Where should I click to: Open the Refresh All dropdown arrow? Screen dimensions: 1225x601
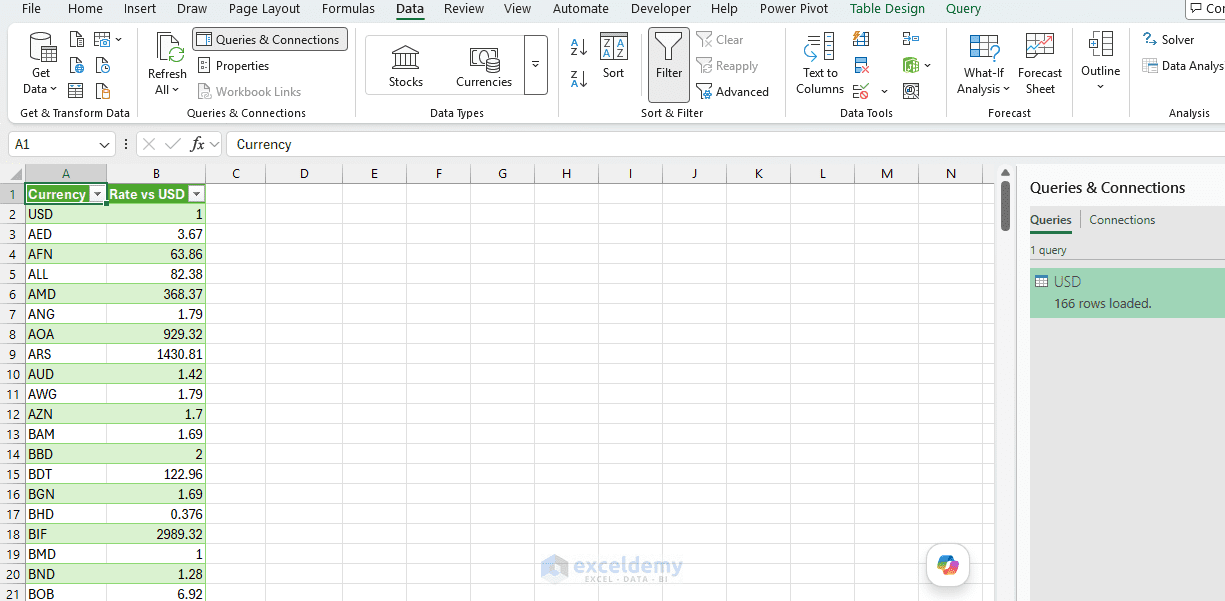coord(176,90)
